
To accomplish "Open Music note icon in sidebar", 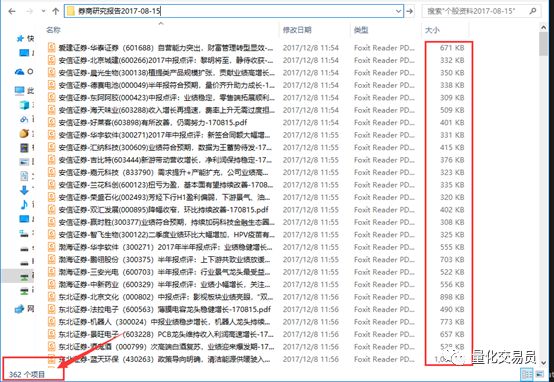I will [x=24, y=204].
